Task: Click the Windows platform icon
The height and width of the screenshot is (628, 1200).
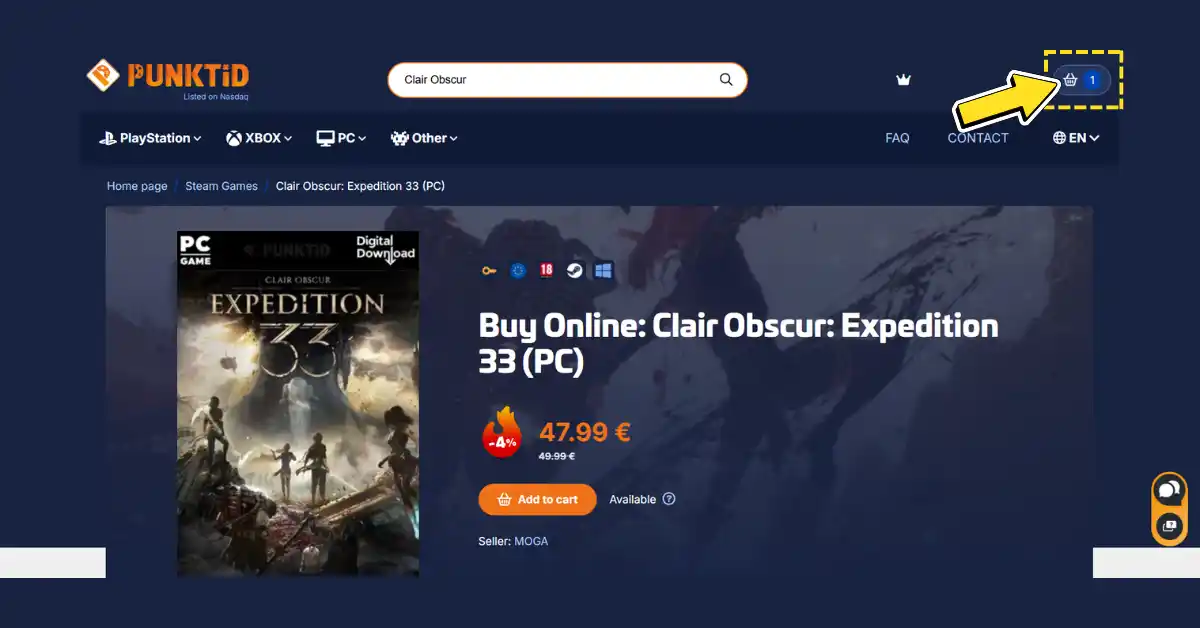Action: coord(603,270)
